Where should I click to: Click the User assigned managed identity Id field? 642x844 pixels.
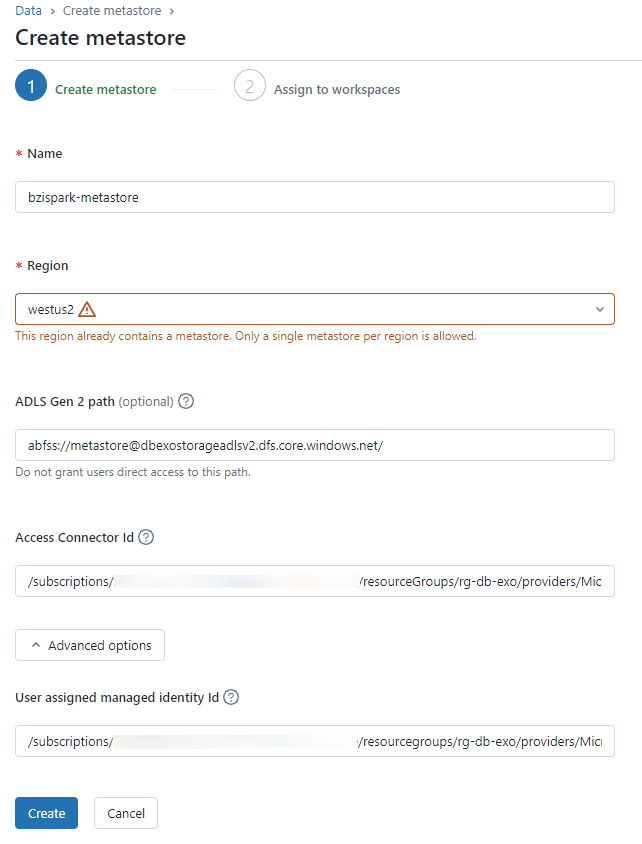(314, 741)
